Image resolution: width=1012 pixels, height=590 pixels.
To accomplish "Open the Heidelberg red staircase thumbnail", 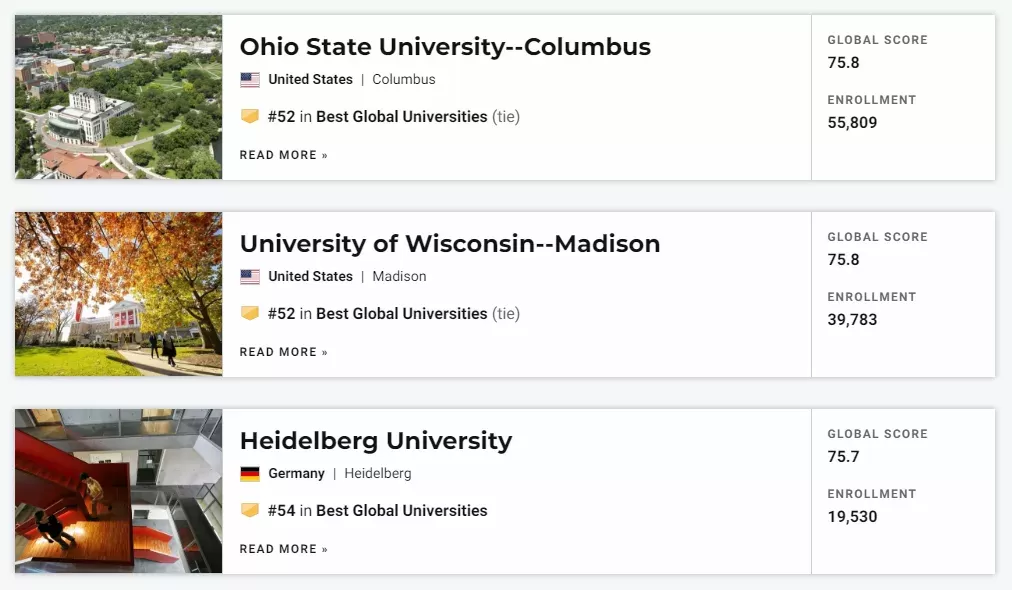I will coord(119,491).
